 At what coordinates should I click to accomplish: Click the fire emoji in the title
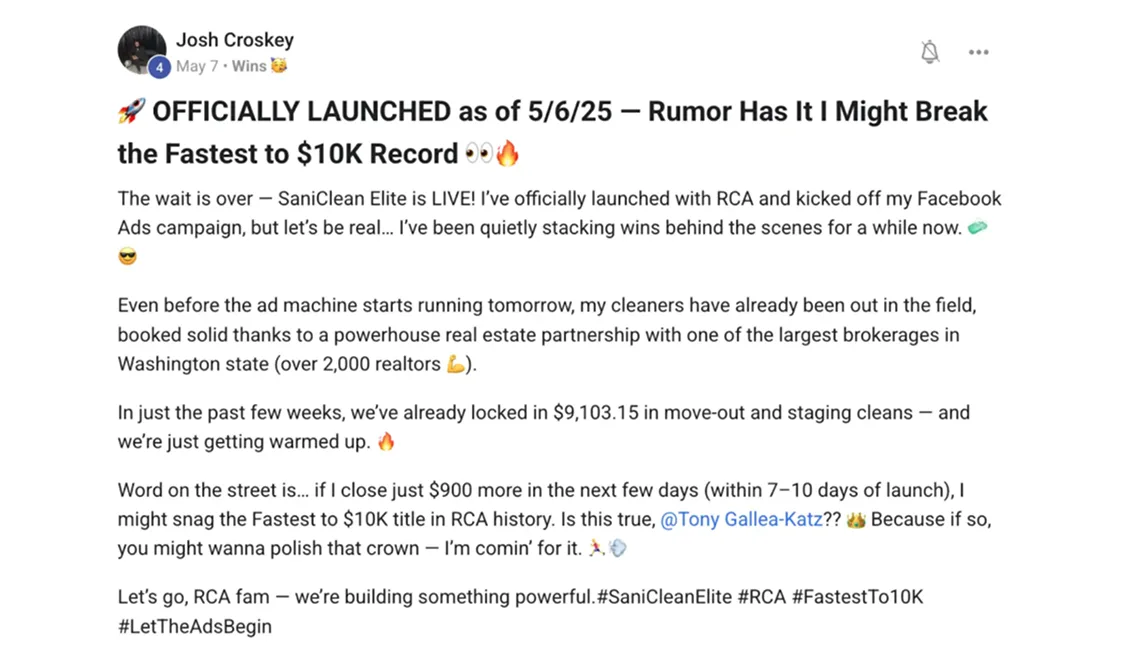click(x=508, y=155)
